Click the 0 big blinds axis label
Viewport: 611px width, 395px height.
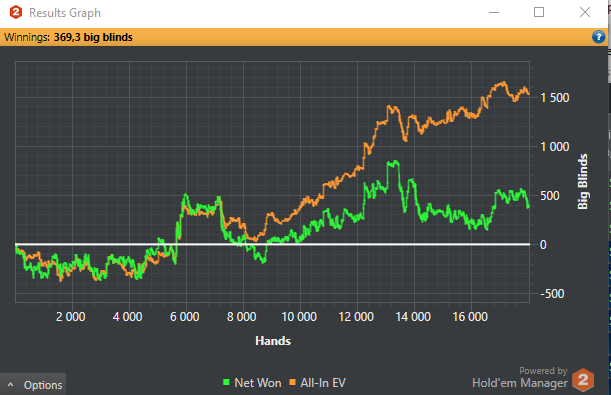tap(543, 245)
